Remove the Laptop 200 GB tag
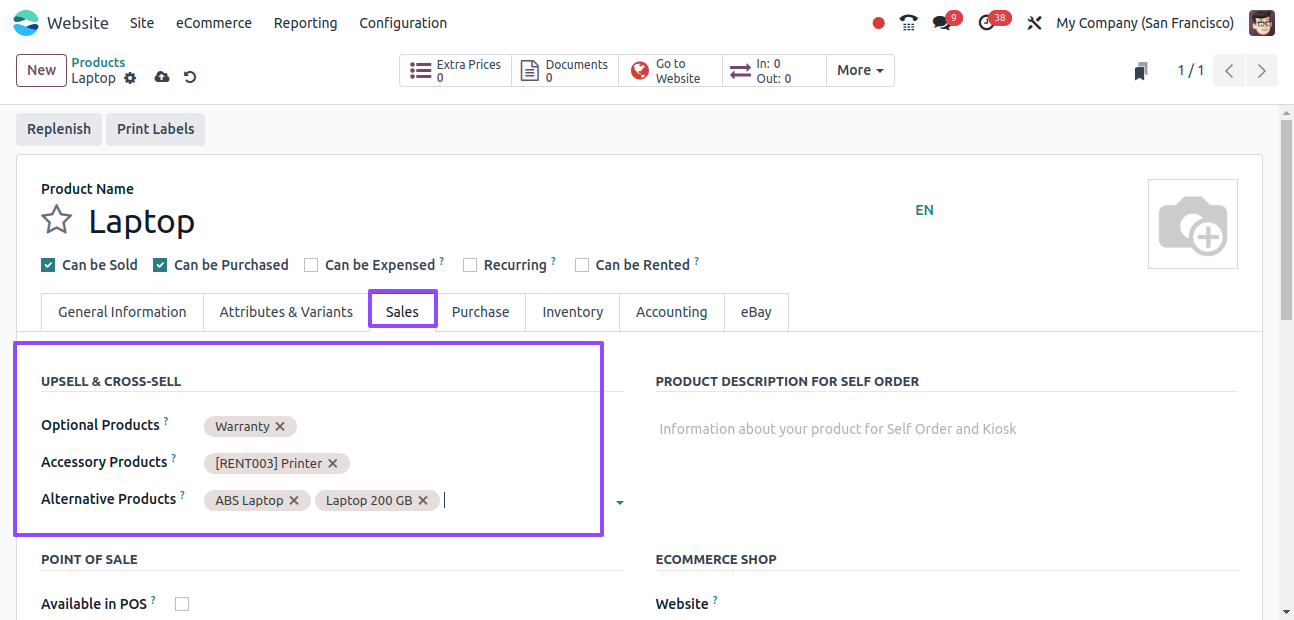This screenshot has width=1294, height=620. pyautogui.click(x=423, y=500)
